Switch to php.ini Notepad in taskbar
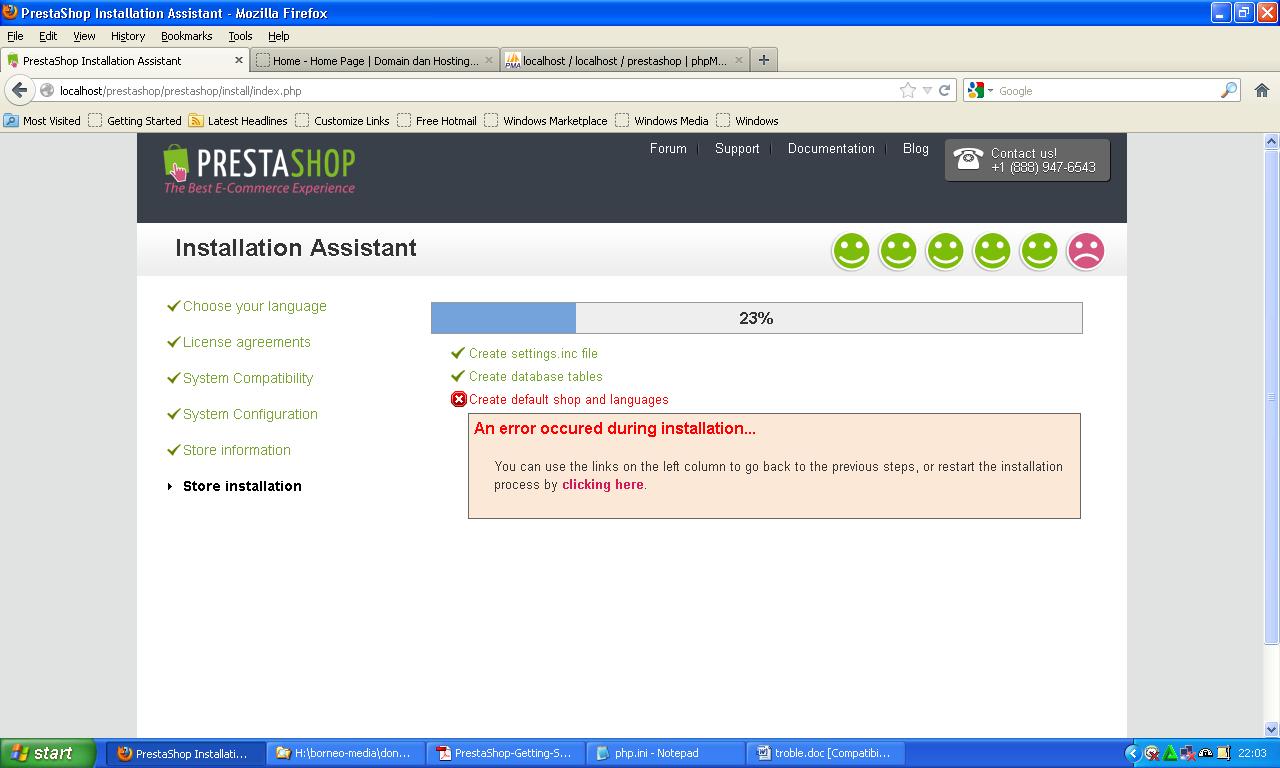This screenshot has width=1280, height=768. (666, 753)
